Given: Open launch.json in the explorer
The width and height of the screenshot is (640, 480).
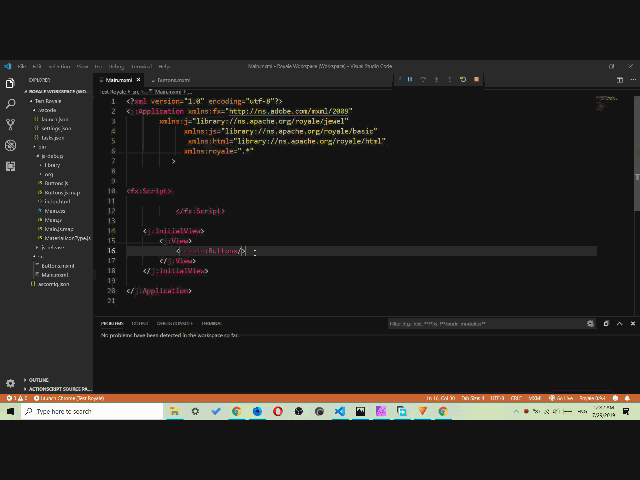Looking at the screenshot, I should [54, 119].
